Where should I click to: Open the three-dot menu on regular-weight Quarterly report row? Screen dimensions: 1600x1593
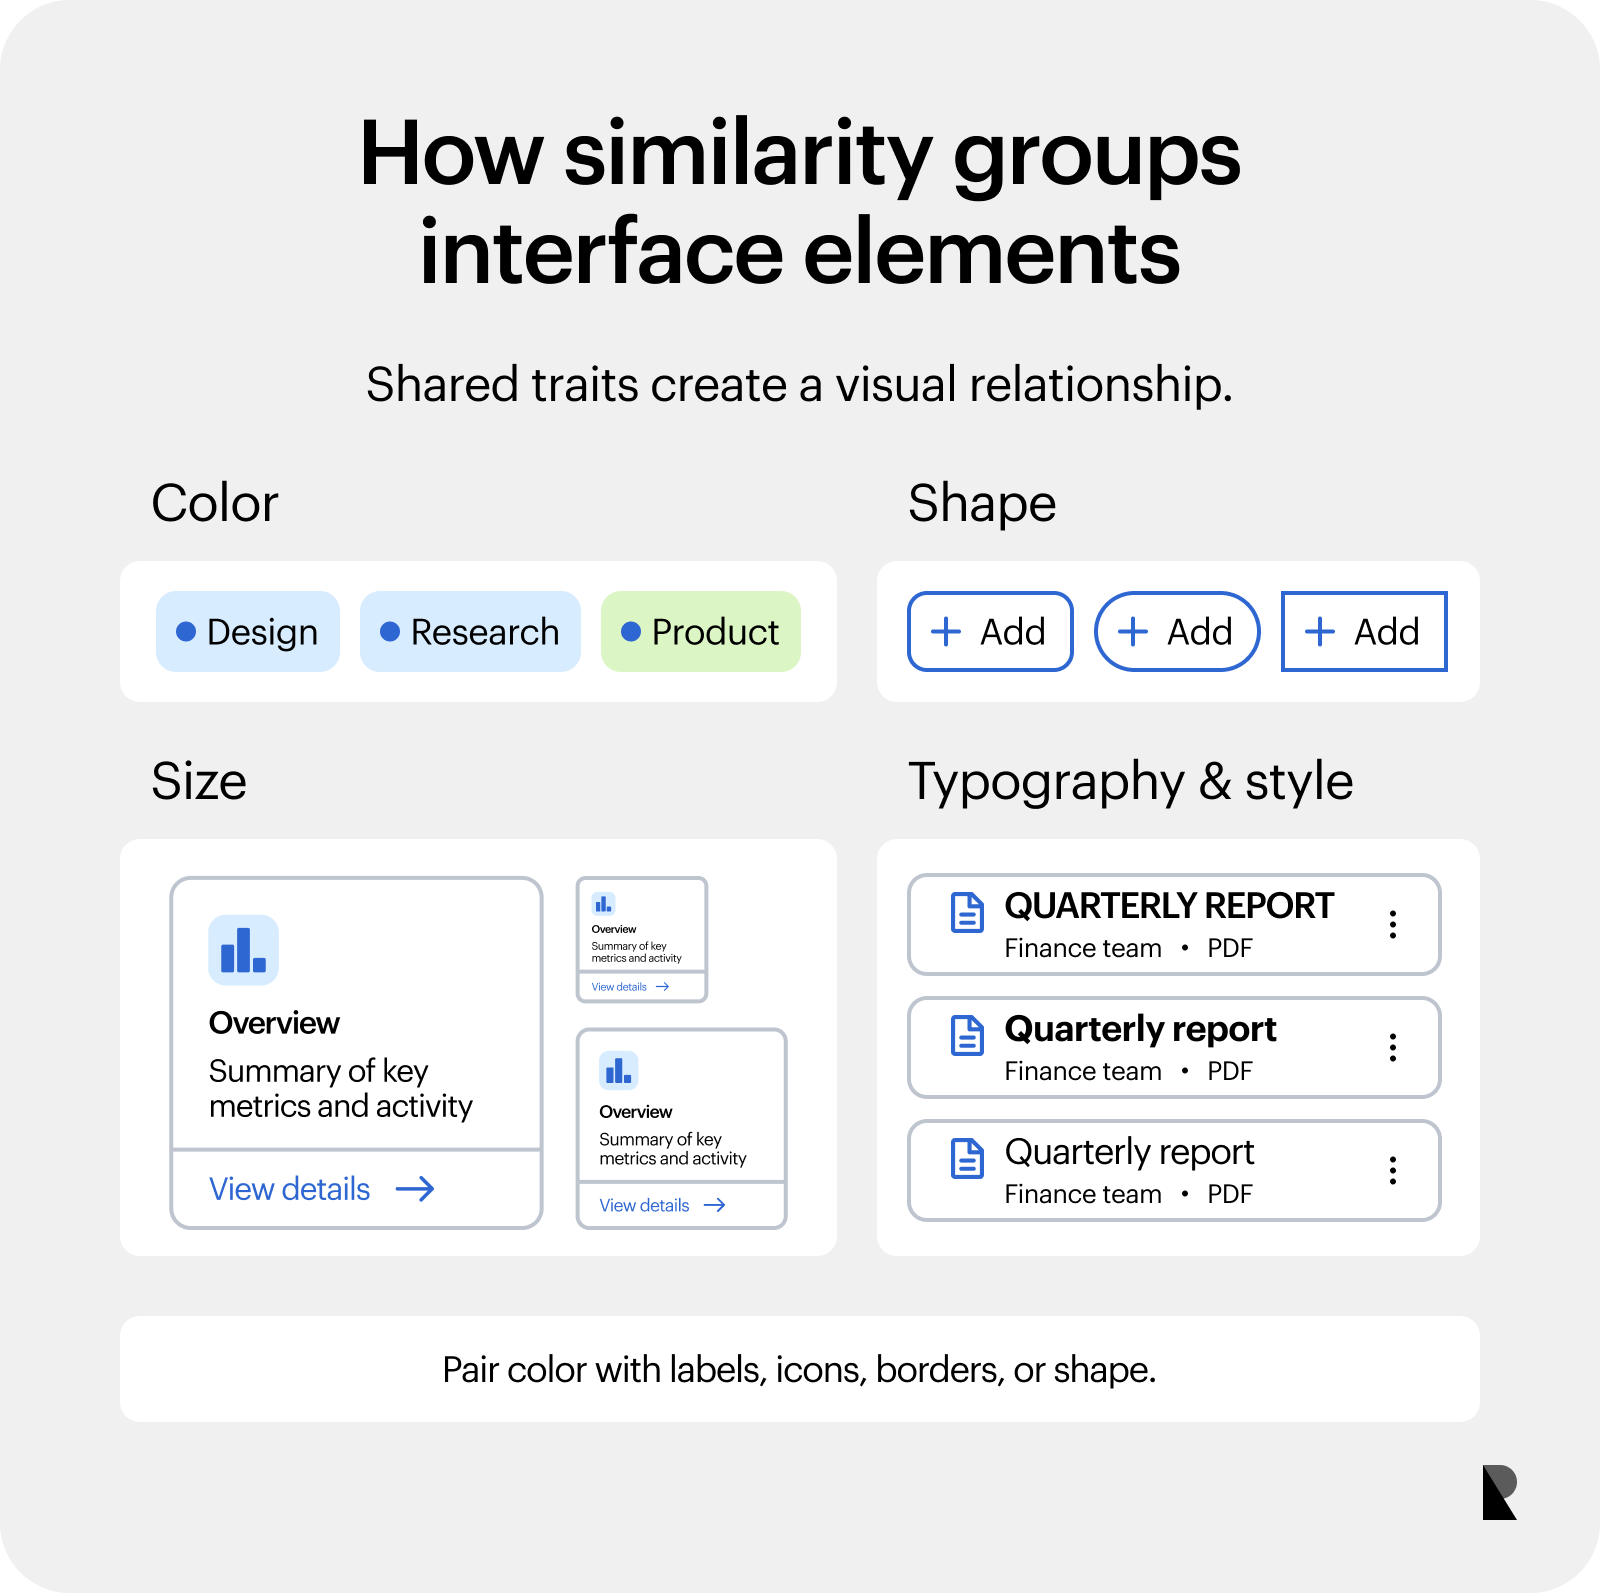pos(1392,1170)
